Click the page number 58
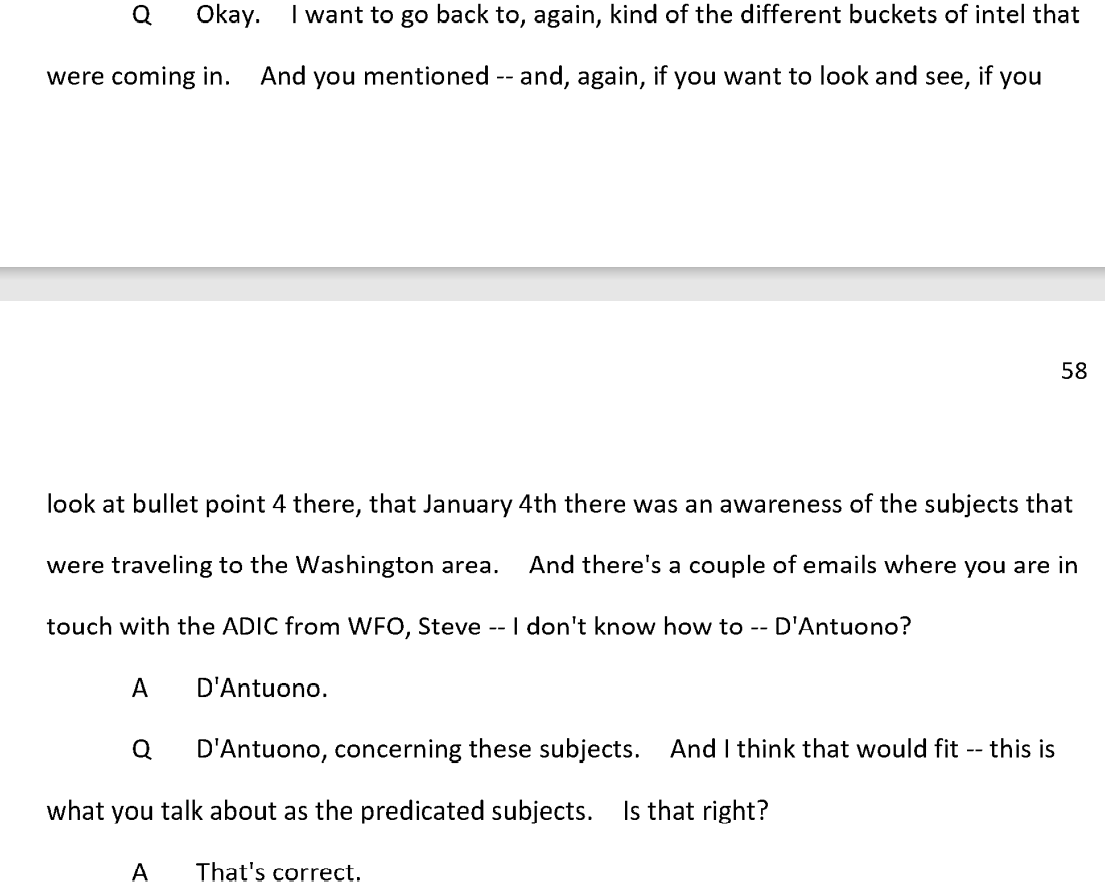 point(1073,371)
